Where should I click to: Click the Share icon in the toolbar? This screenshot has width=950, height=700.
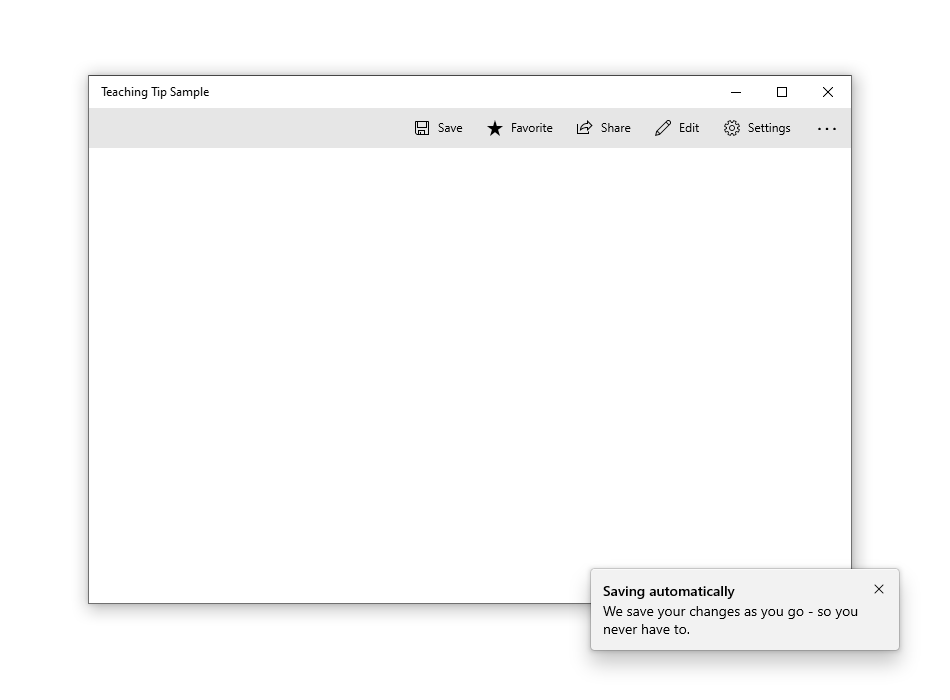[x=584, y=127]
